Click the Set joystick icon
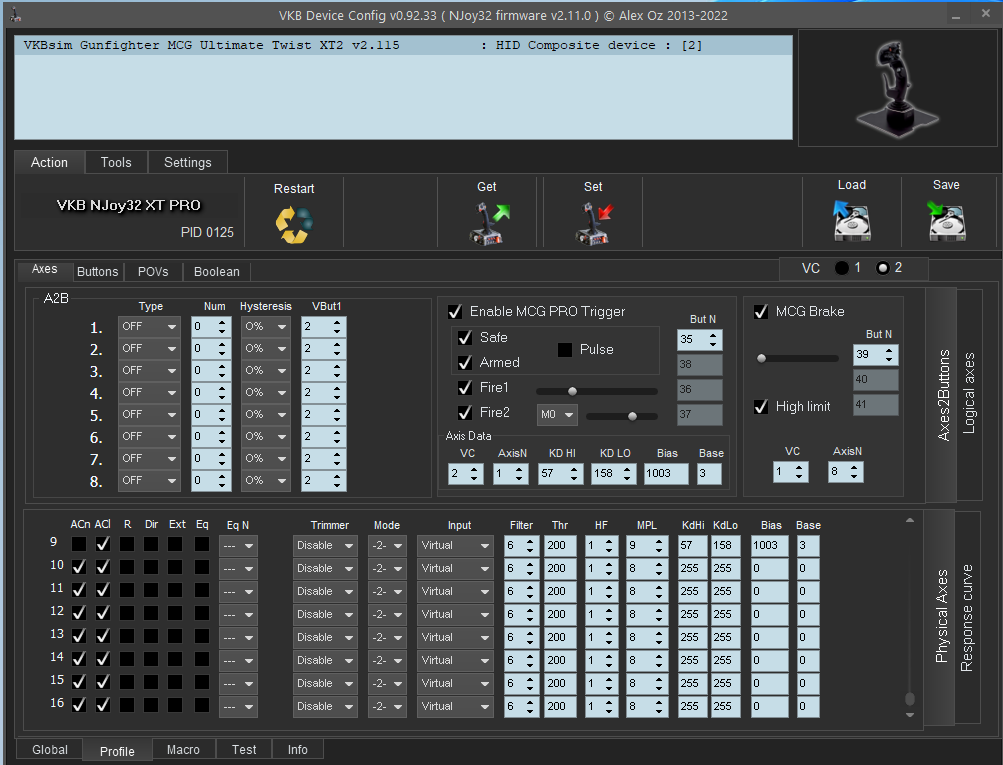The height and width of the screenshot is (765, 1003). (x=594, y=223)
